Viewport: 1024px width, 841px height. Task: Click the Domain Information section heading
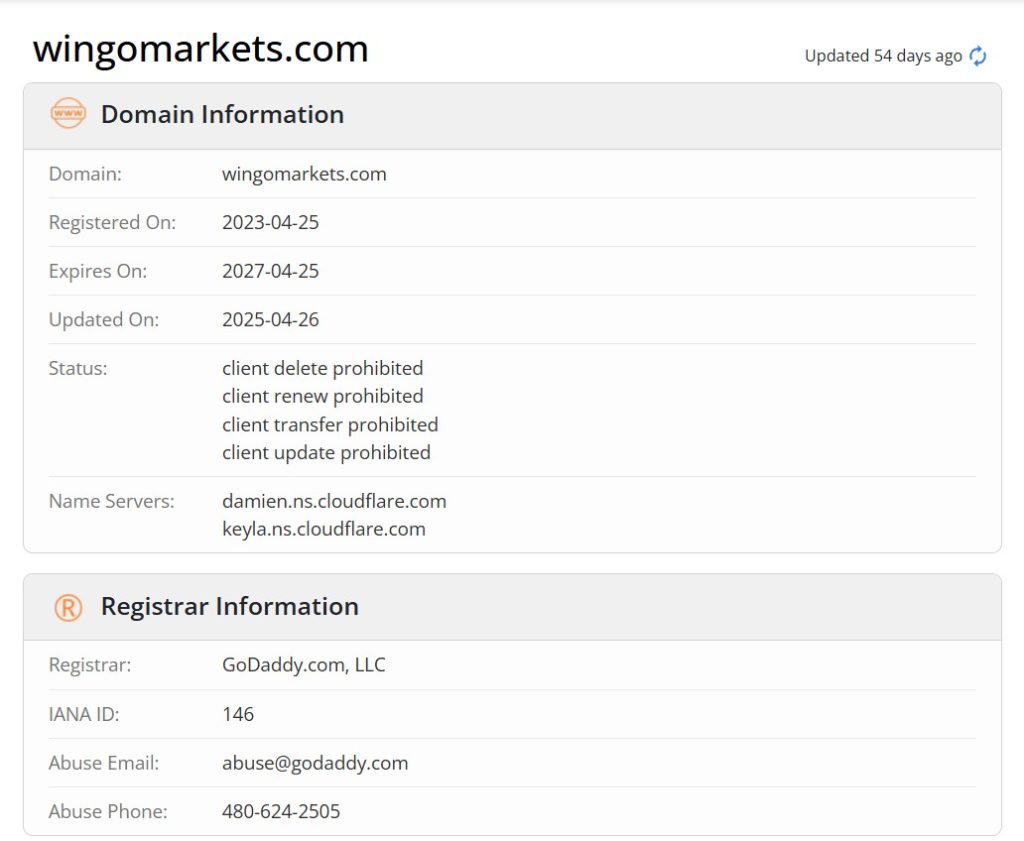point(222,114)
